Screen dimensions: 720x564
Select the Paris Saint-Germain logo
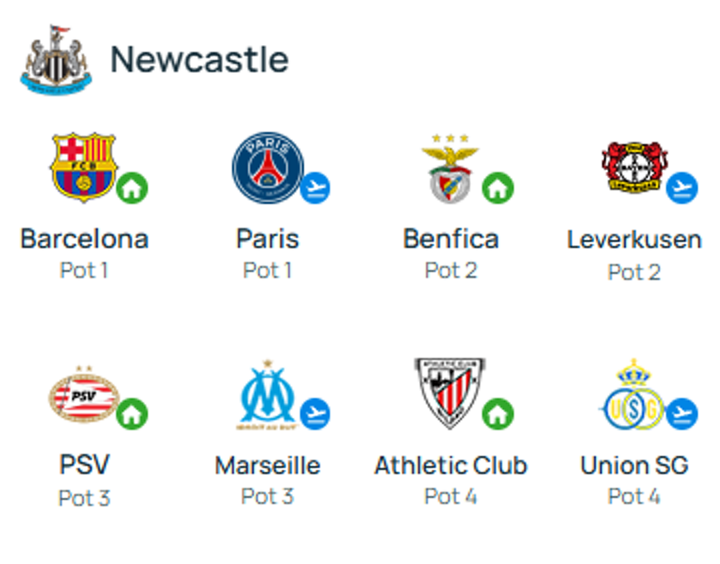267,165
